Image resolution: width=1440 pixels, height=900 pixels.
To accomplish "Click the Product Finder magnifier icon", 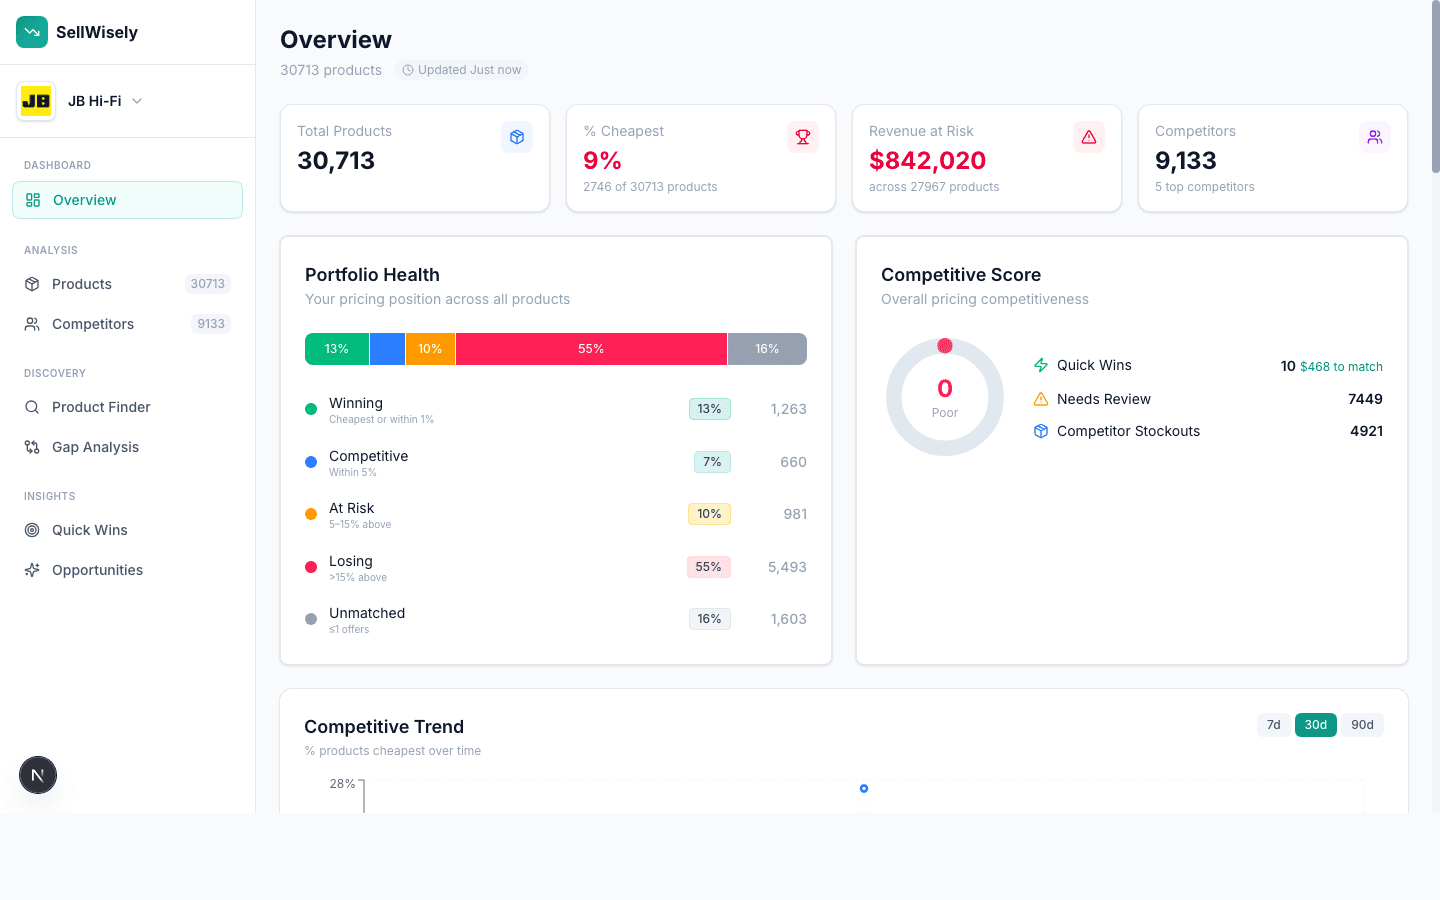I will pos(32,407).
